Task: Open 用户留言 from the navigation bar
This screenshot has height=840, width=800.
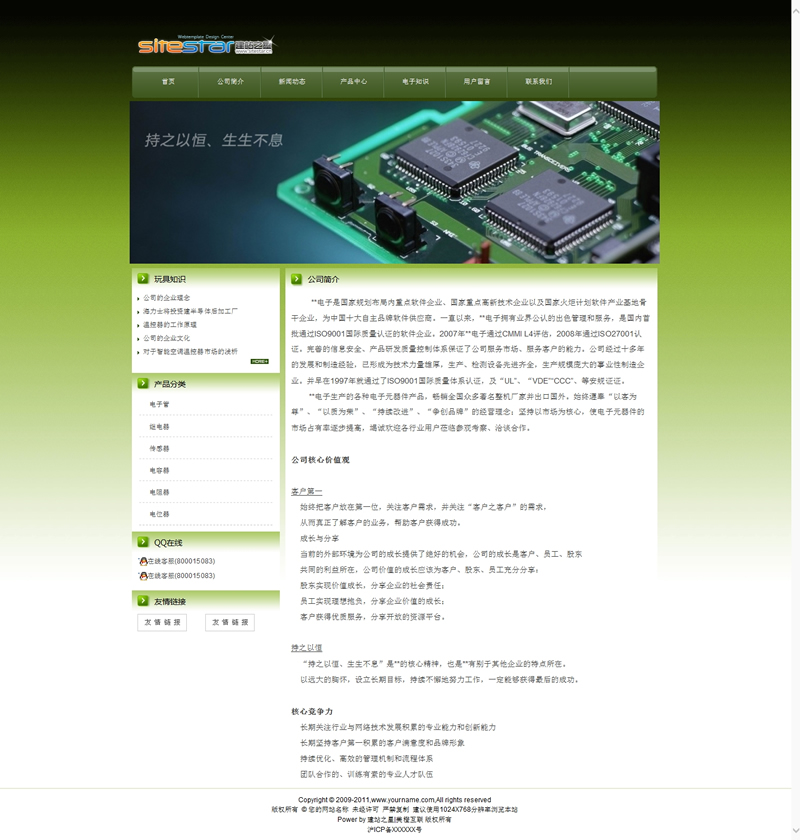Action: point(477,82)
